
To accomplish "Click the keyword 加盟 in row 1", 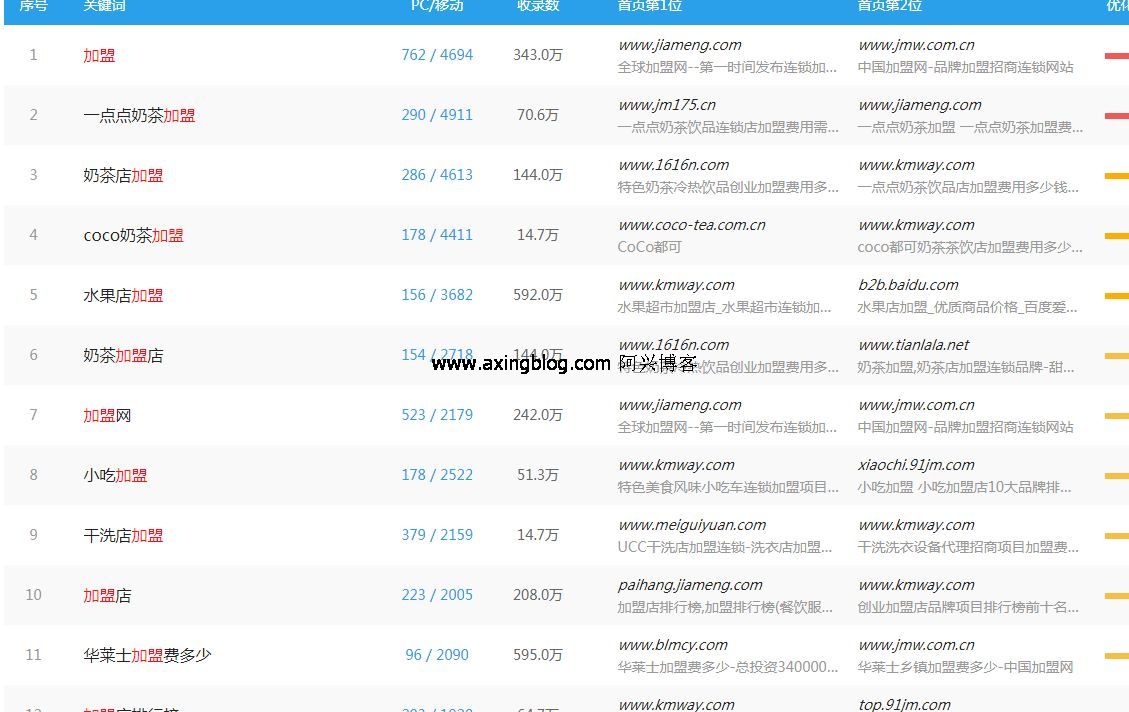I will (x=99, y=55).
